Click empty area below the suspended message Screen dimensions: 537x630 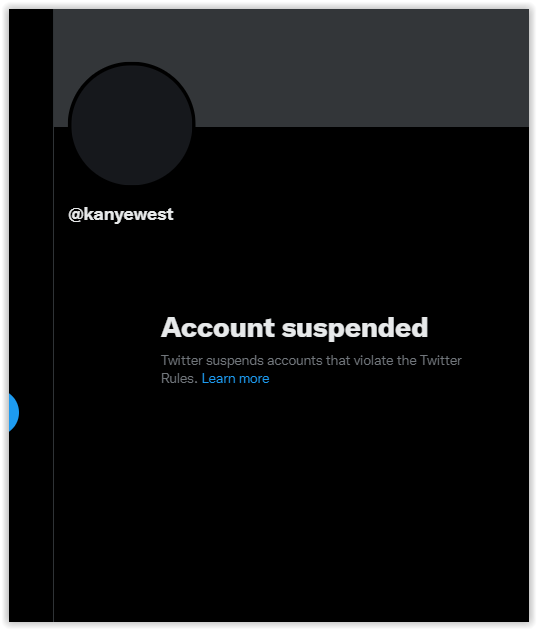point(291,502)
